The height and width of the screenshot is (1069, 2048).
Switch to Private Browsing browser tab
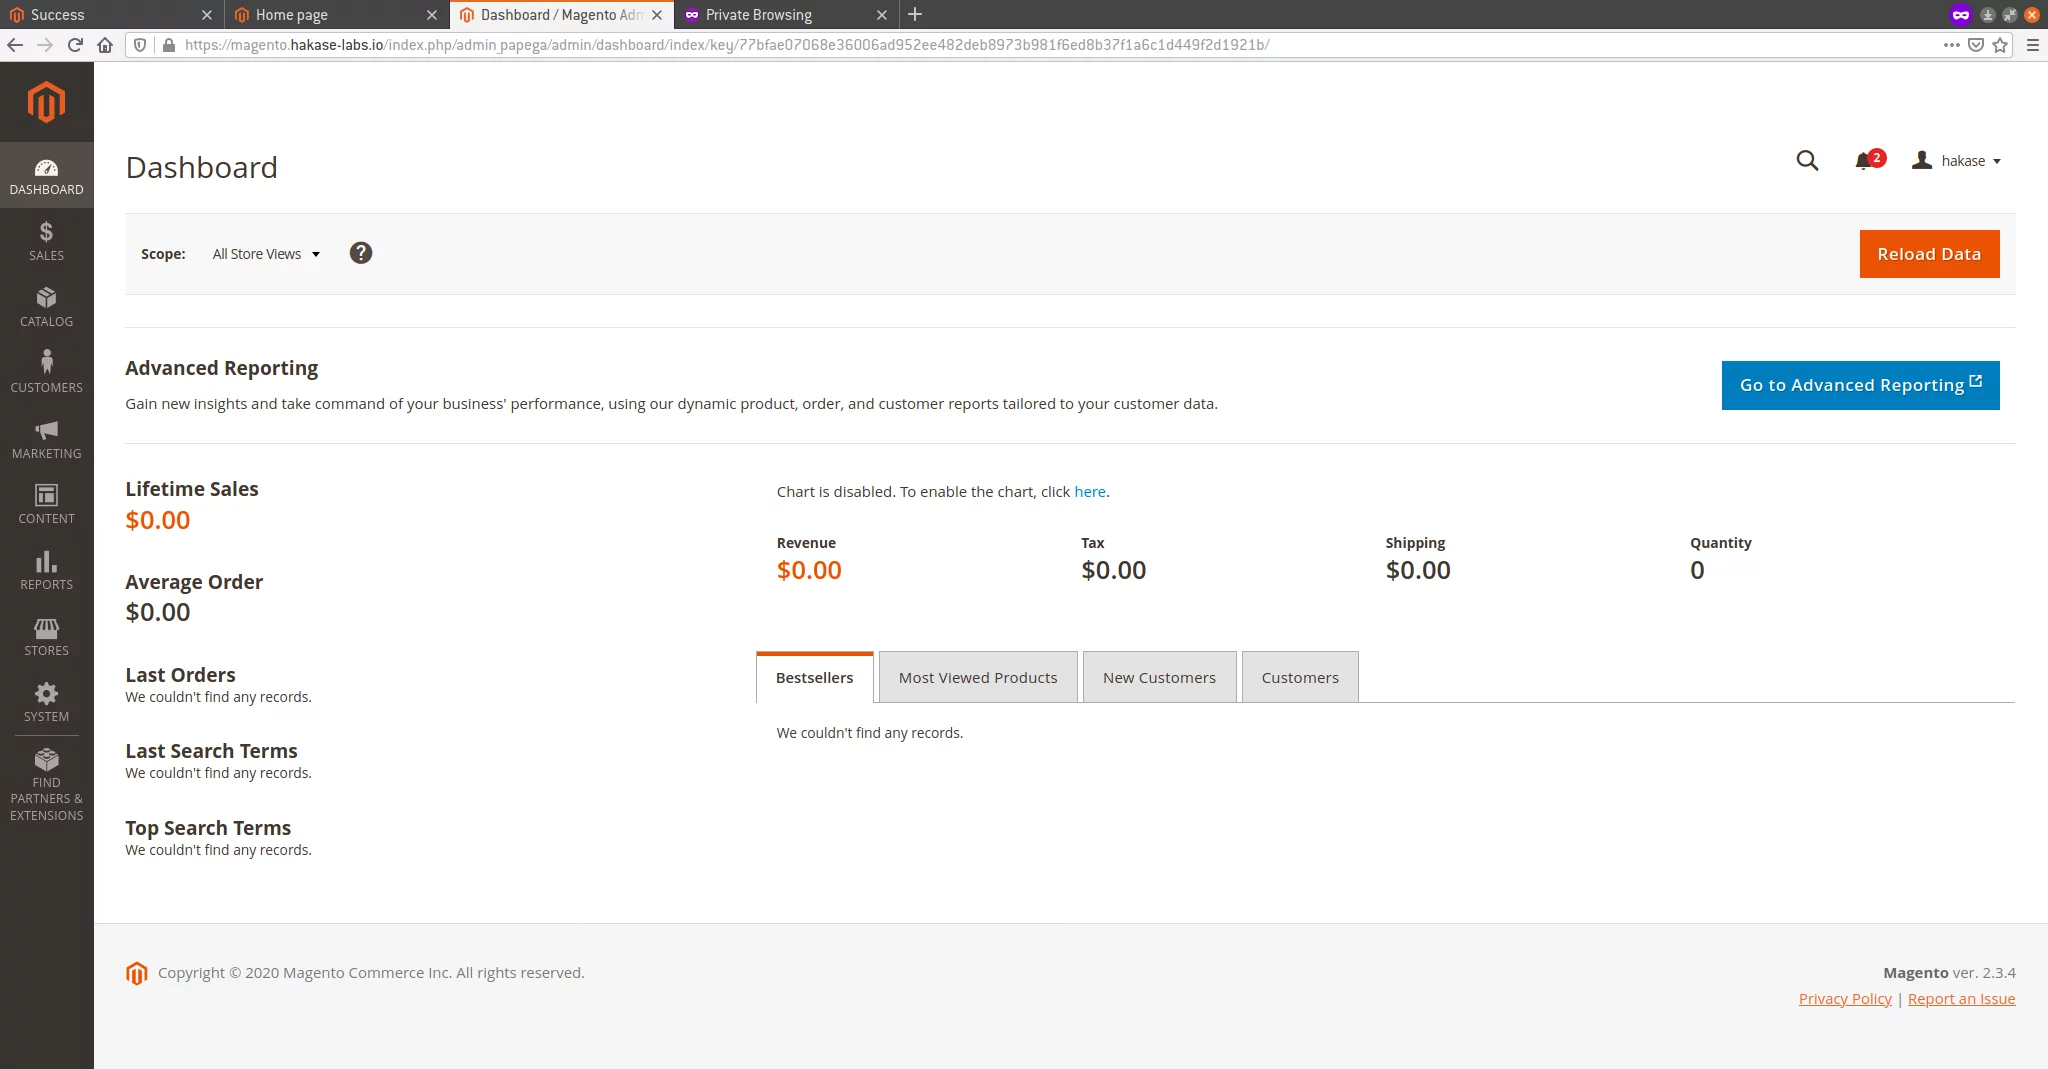pyautogui.click(x=775, y=14)
